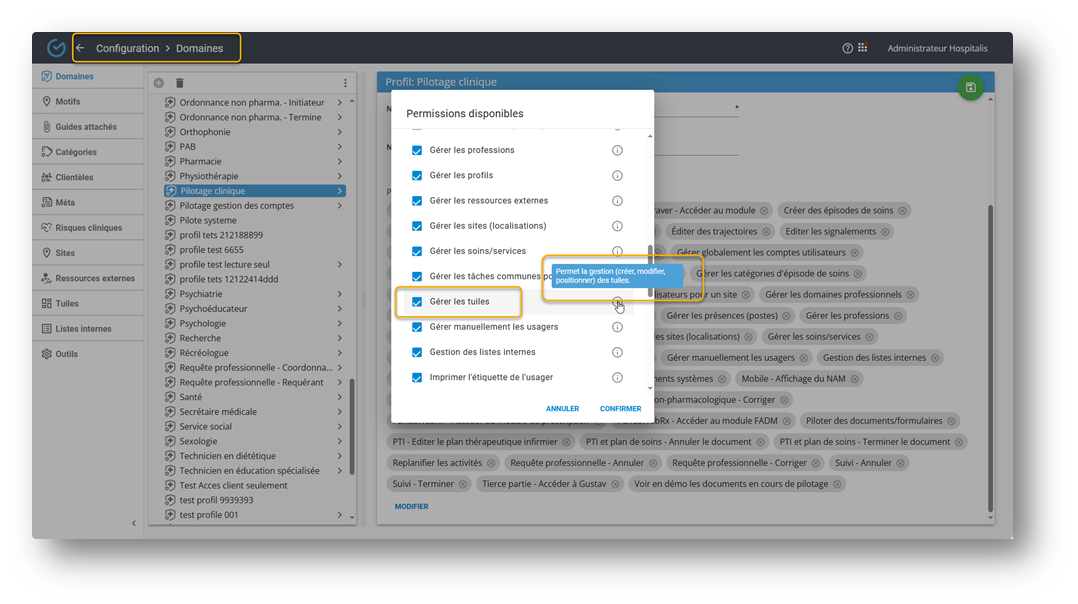Open the Risques cliniques sidebar menu

(x=88, y=228)
